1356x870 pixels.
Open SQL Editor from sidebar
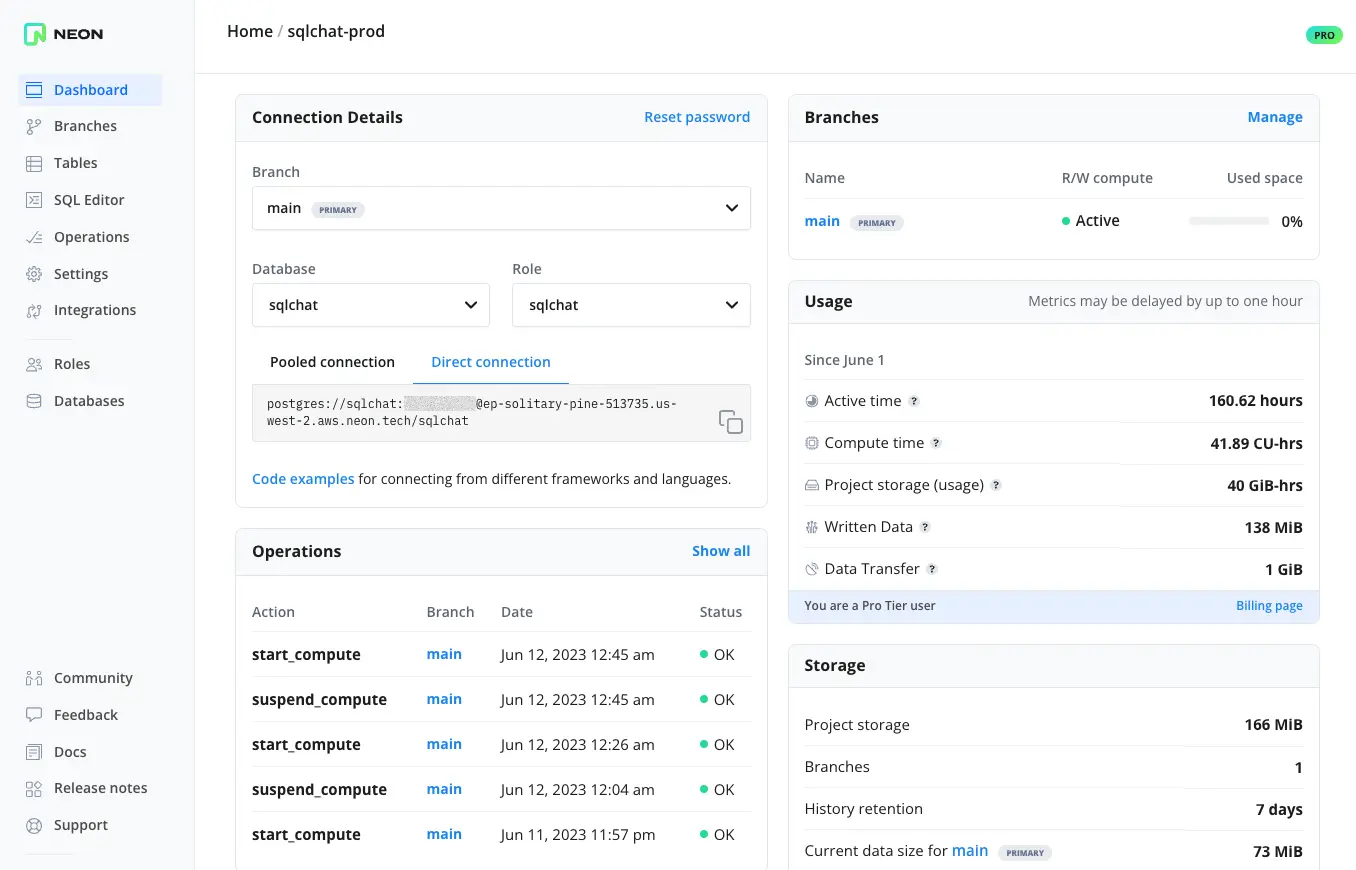[x=89, y=200]
